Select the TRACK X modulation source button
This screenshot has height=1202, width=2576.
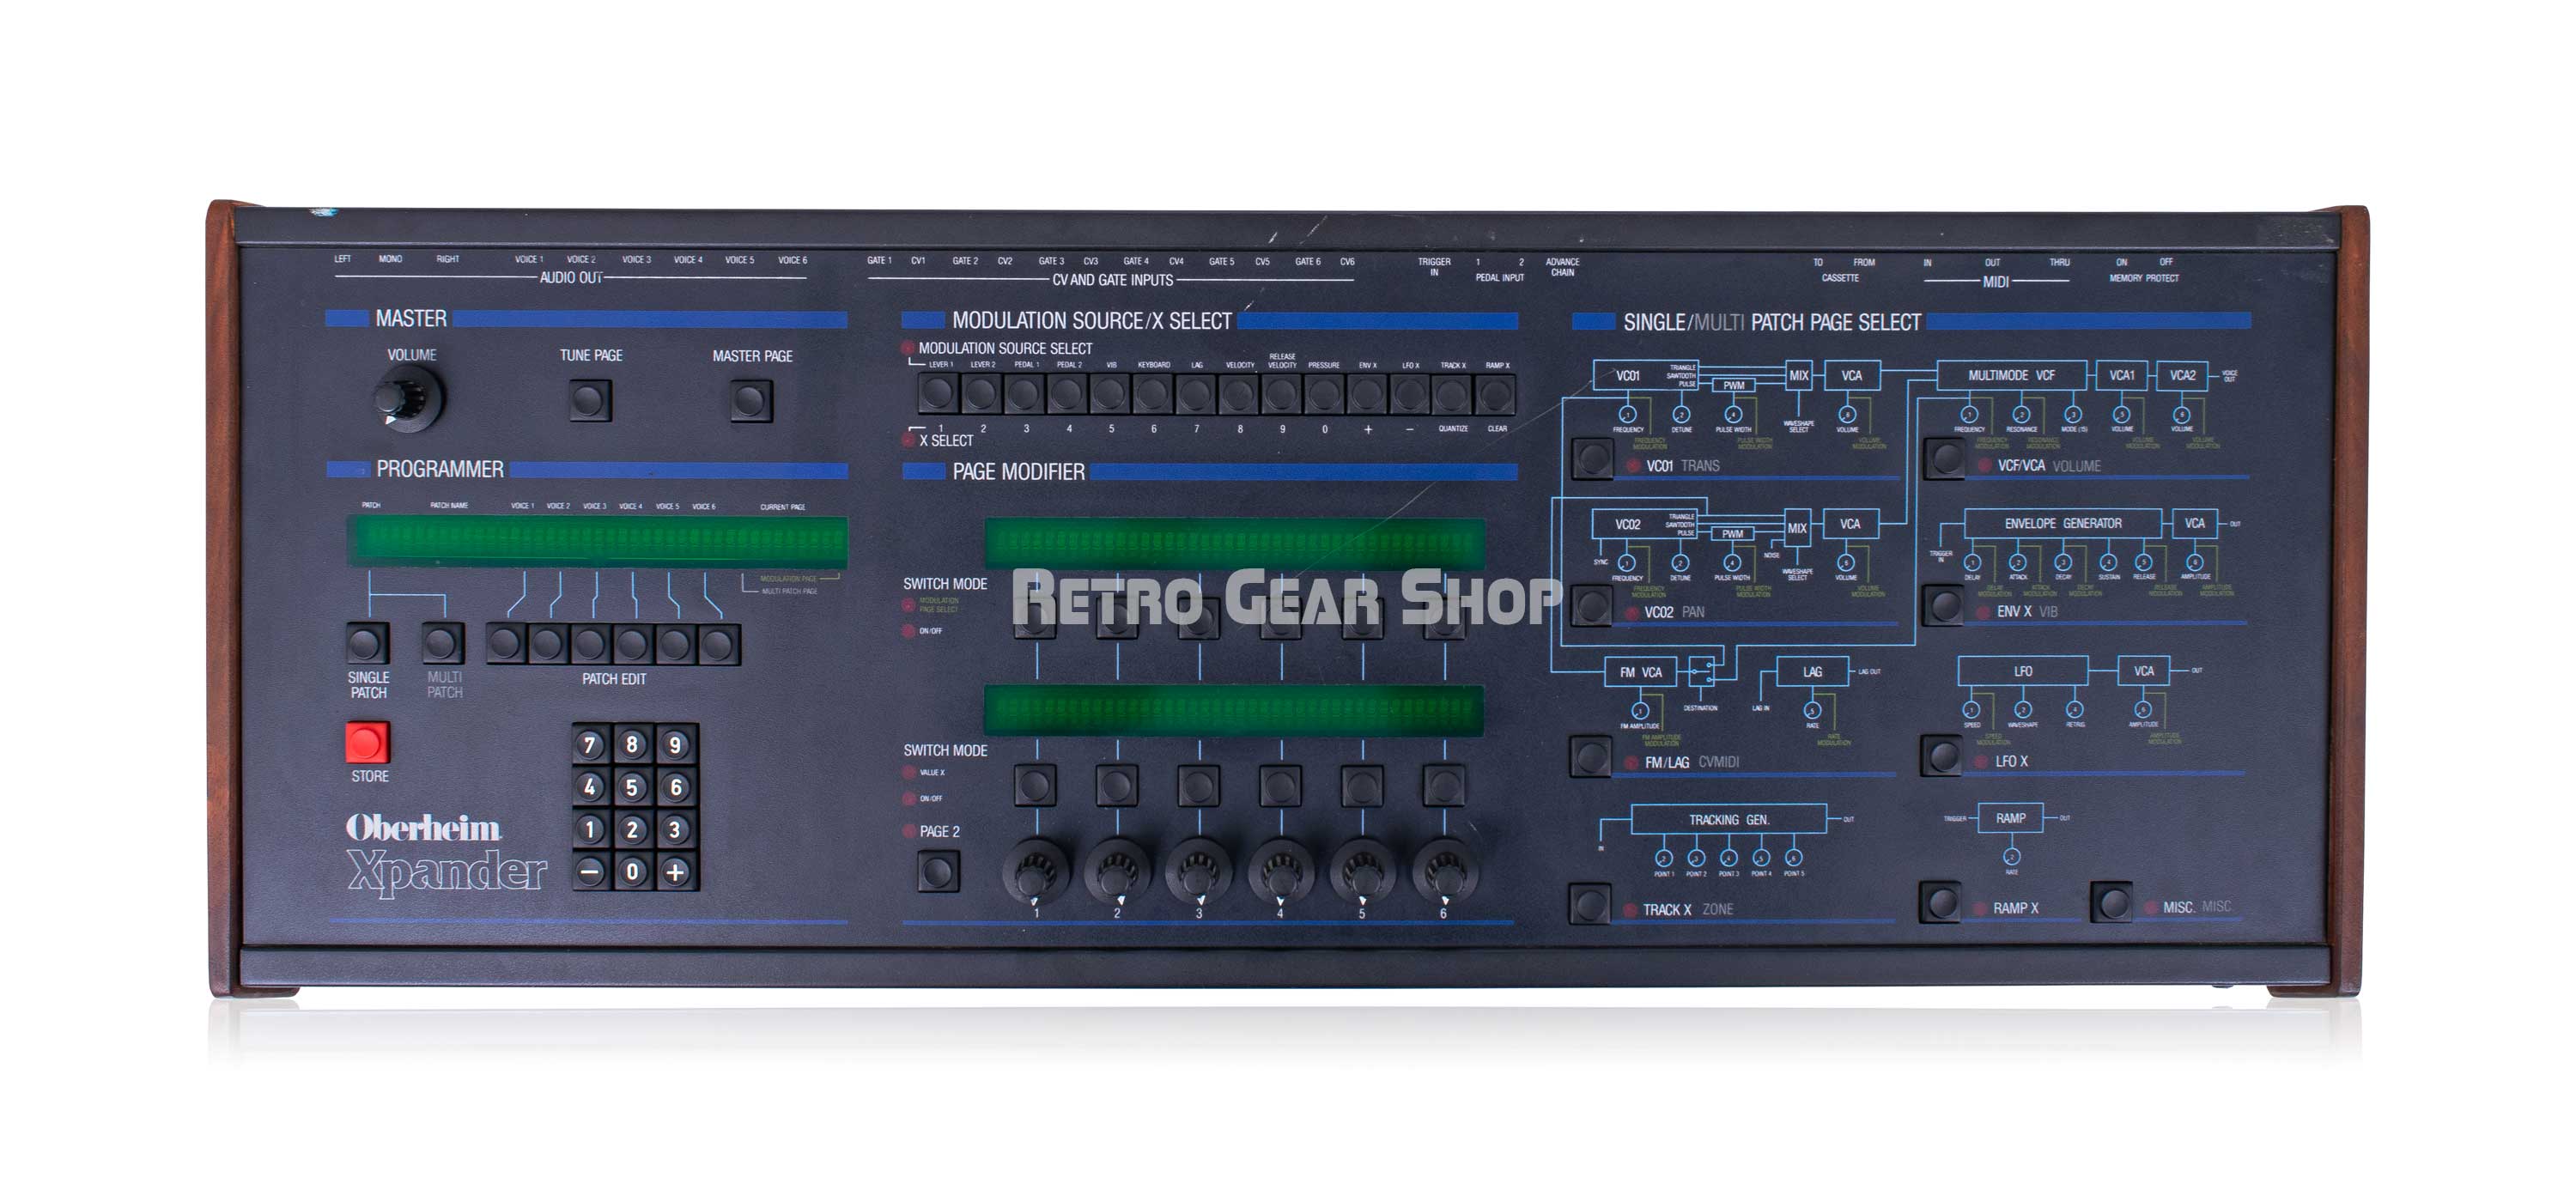(x=1452, y=393)
